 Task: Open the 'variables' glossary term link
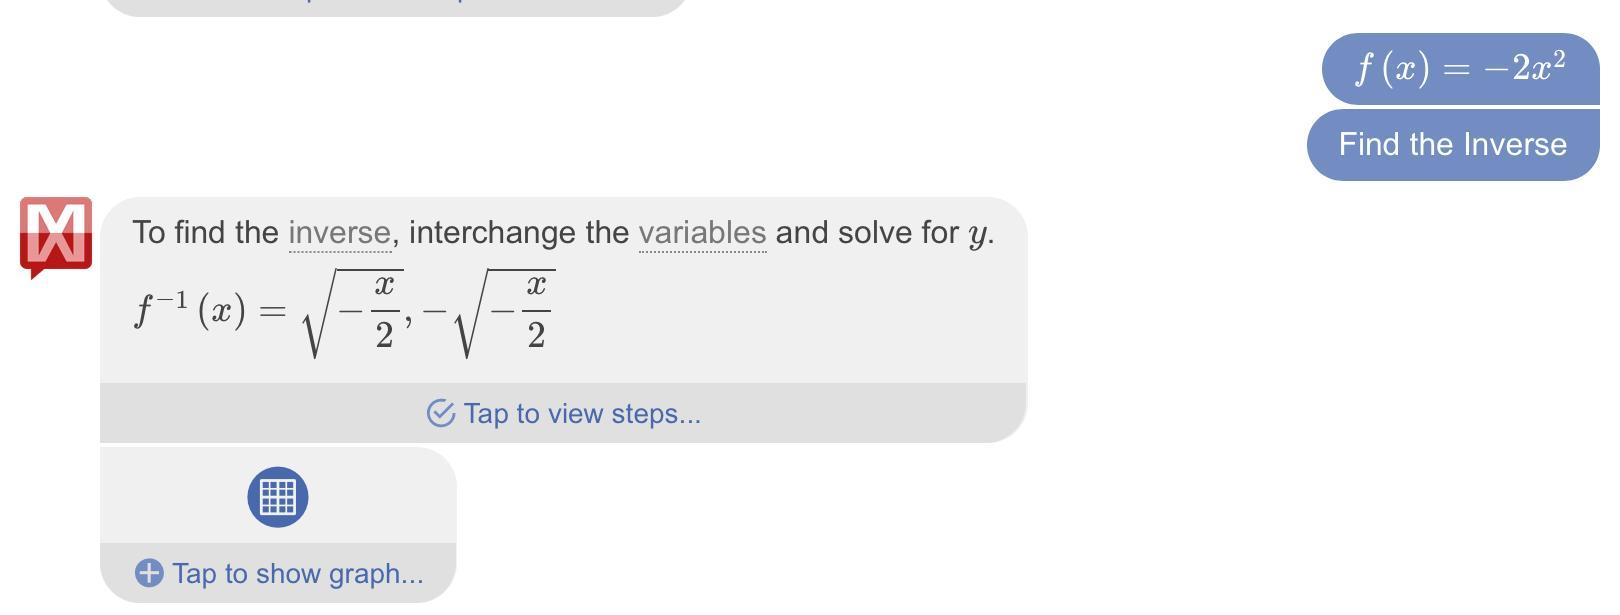click(x=702, y=233)
